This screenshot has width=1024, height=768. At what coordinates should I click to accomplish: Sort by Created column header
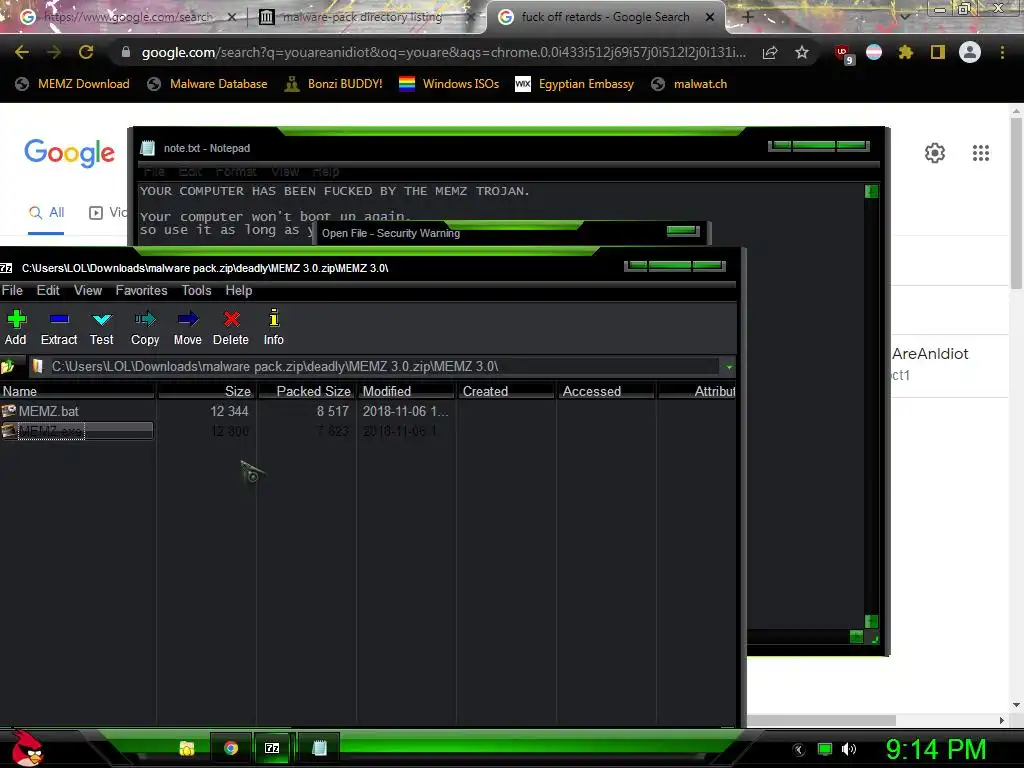click(x=506, y=391)
